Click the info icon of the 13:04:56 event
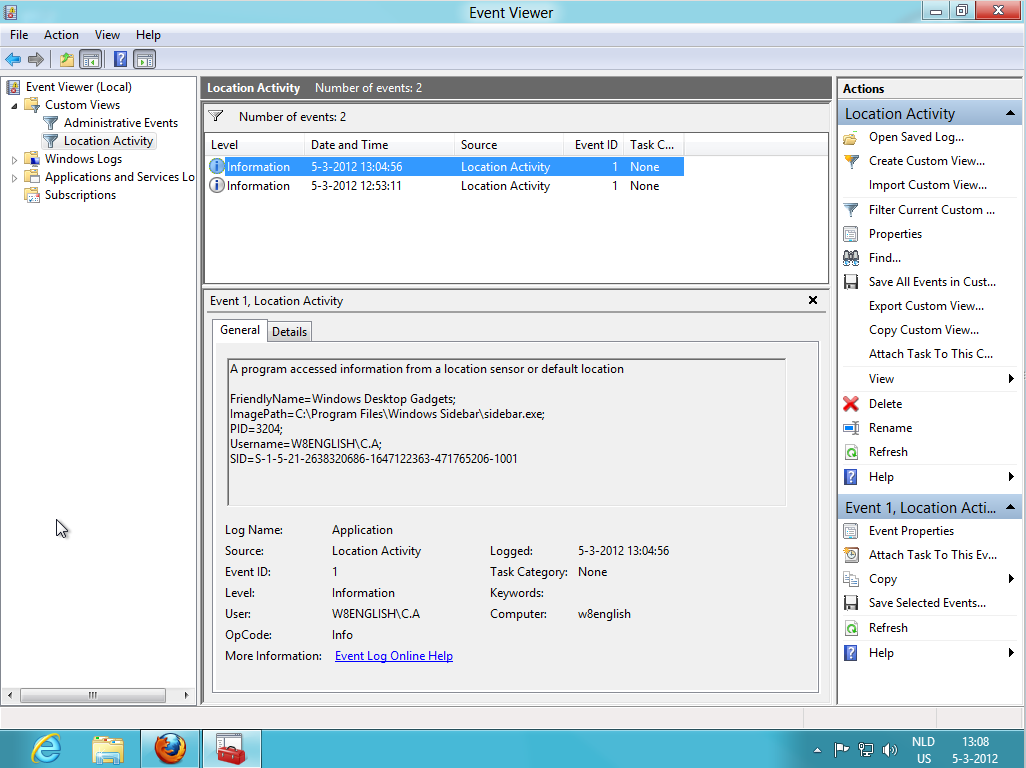Image resolution: width=1026 pixels, height=768 pixels. 217,167
